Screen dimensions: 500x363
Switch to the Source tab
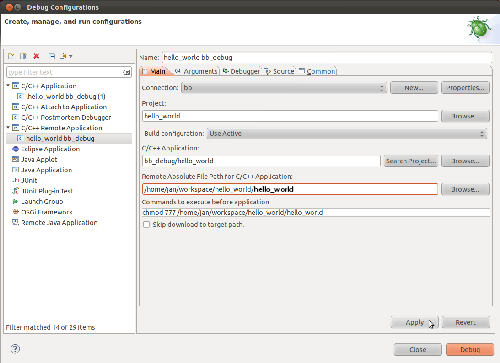pos(279,71)
